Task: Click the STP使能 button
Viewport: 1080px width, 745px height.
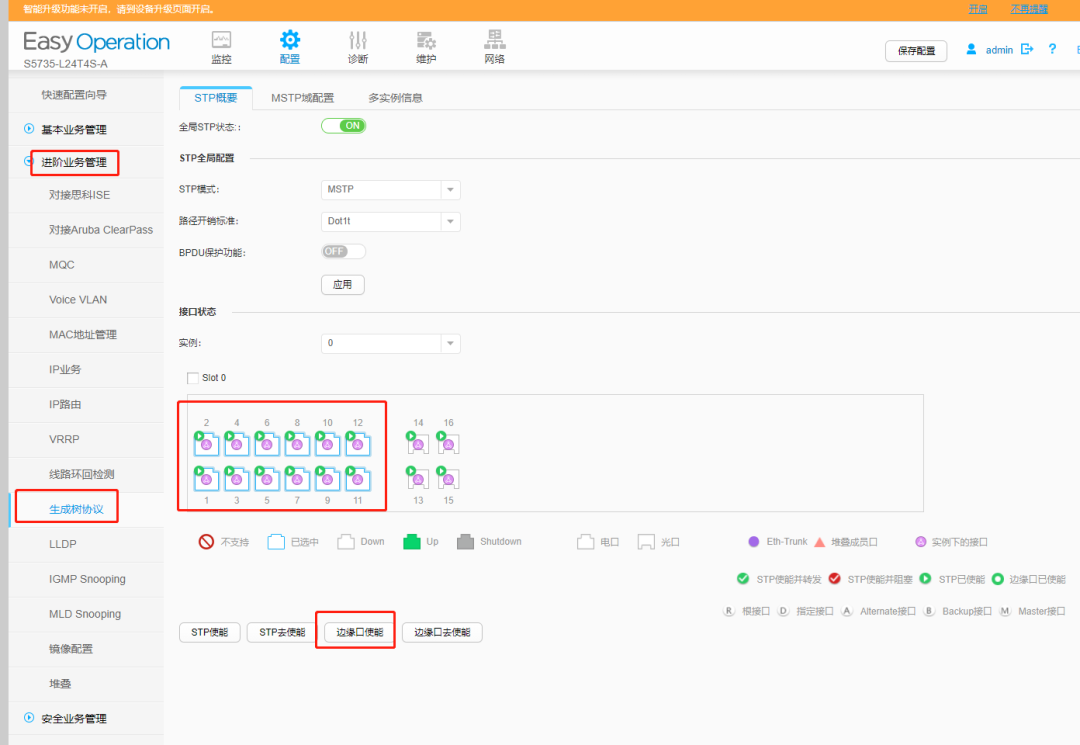Action: click(209, 632)
